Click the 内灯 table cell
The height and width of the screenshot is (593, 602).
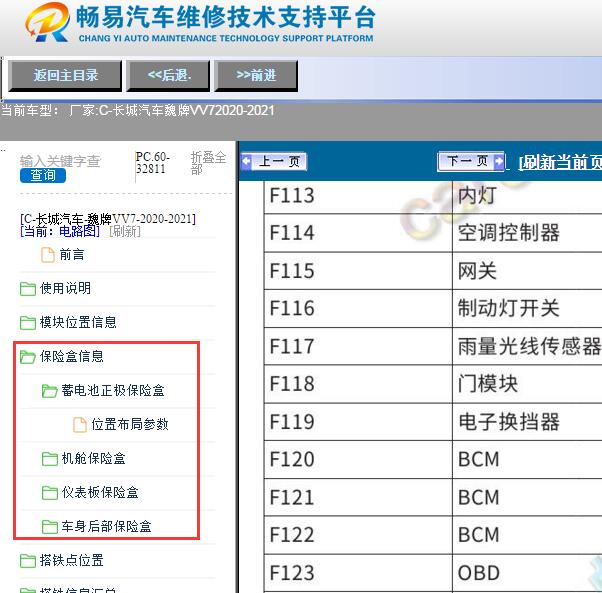tap(527, 196)
